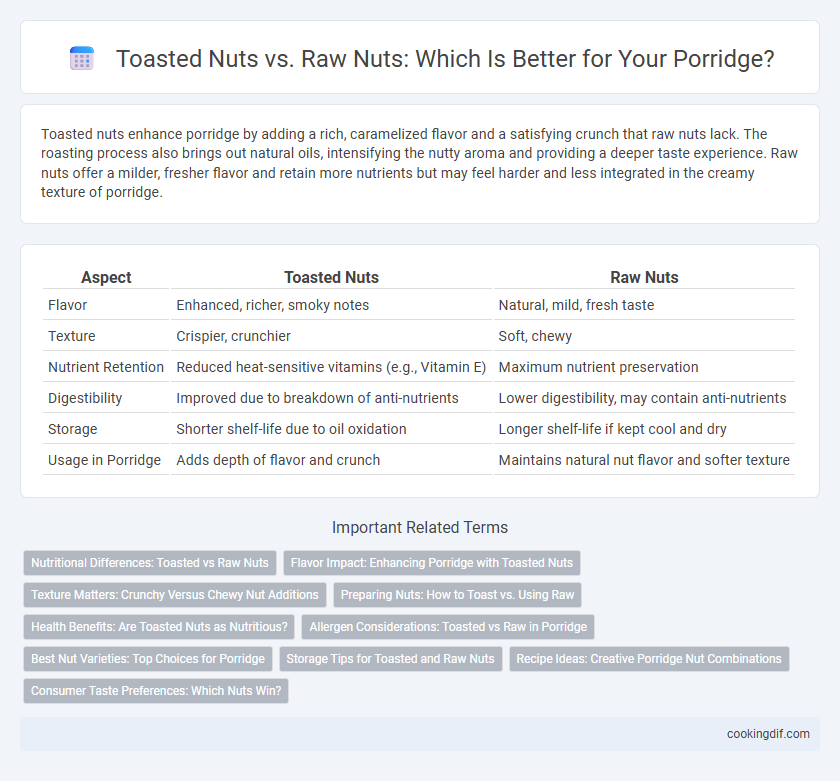Open Best Nut Varieties: Top Choices tag
The height and width of the screenshot is (781, 840).
(148, 659)
